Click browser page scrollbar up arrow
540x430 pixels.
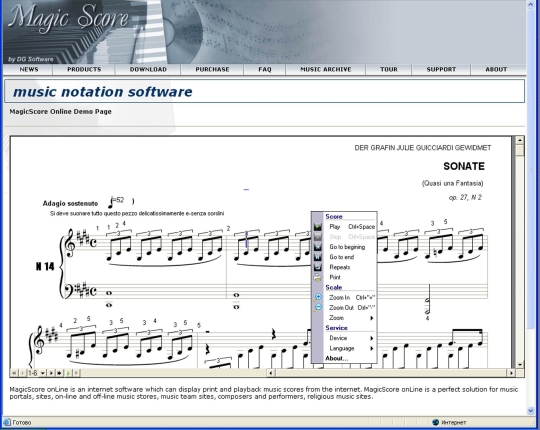(x=531, y=4)
